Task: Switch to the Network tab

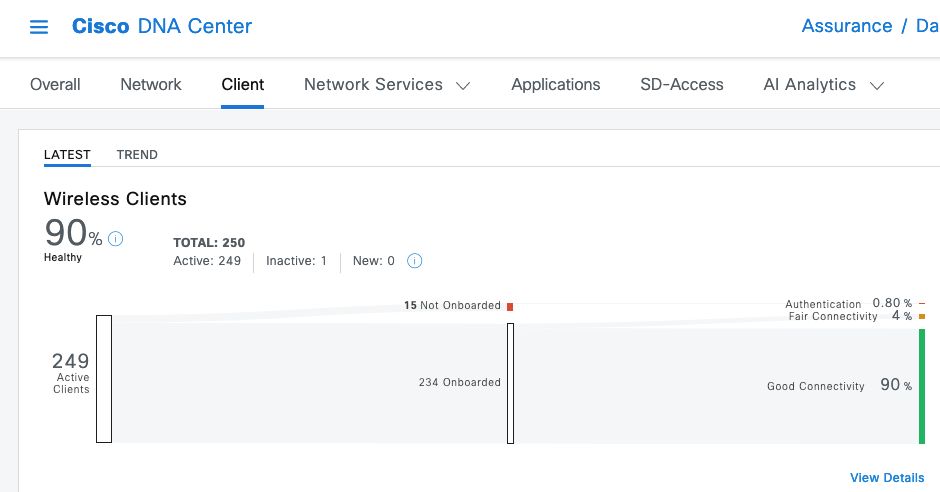Action: (x=151, y=84)
